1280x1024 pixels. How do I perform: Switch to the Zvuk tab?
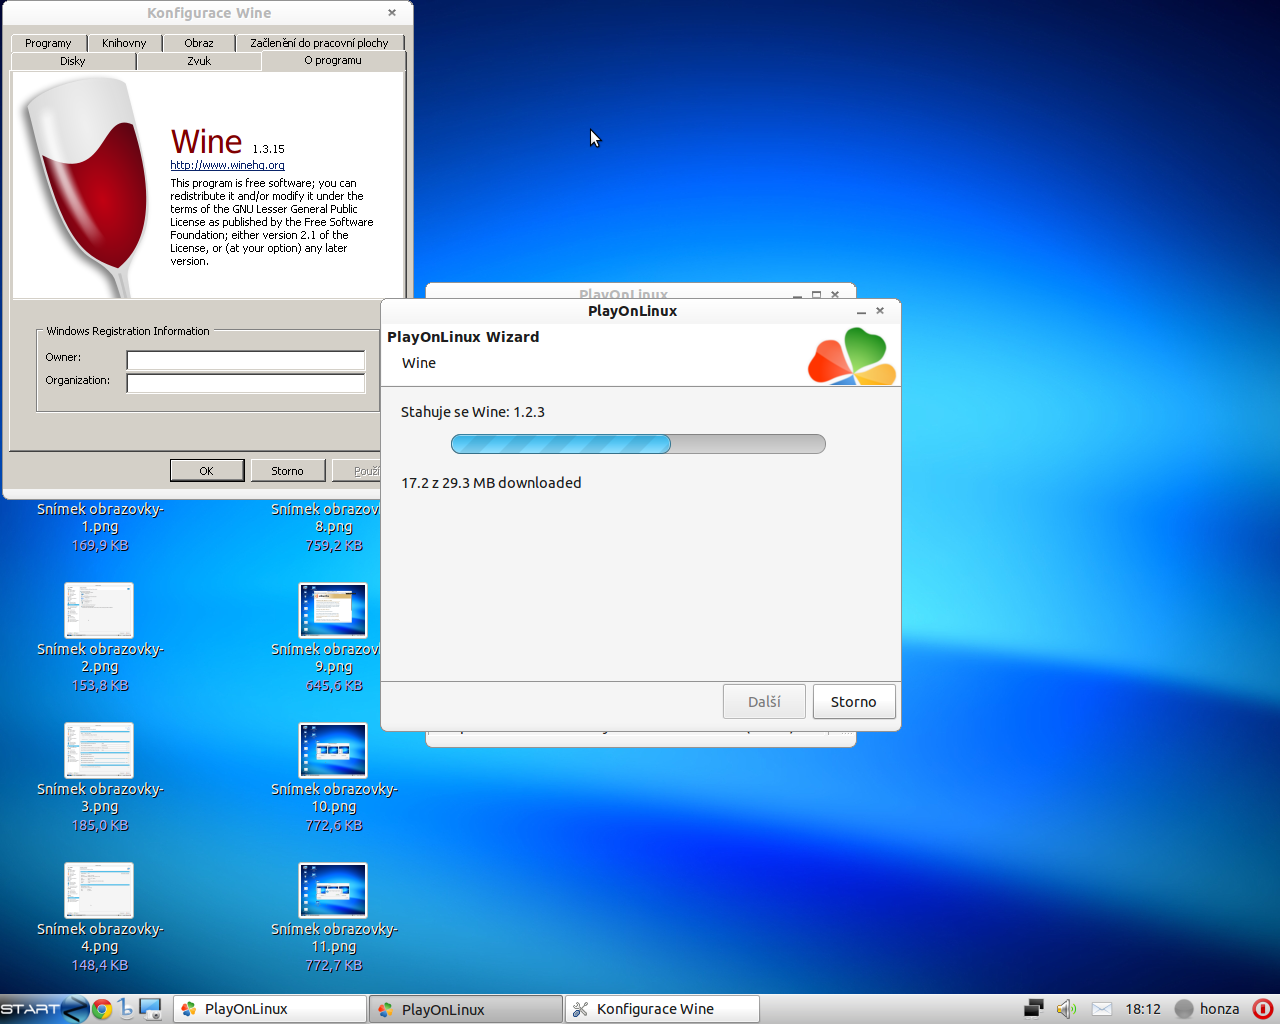click(199, 61)
